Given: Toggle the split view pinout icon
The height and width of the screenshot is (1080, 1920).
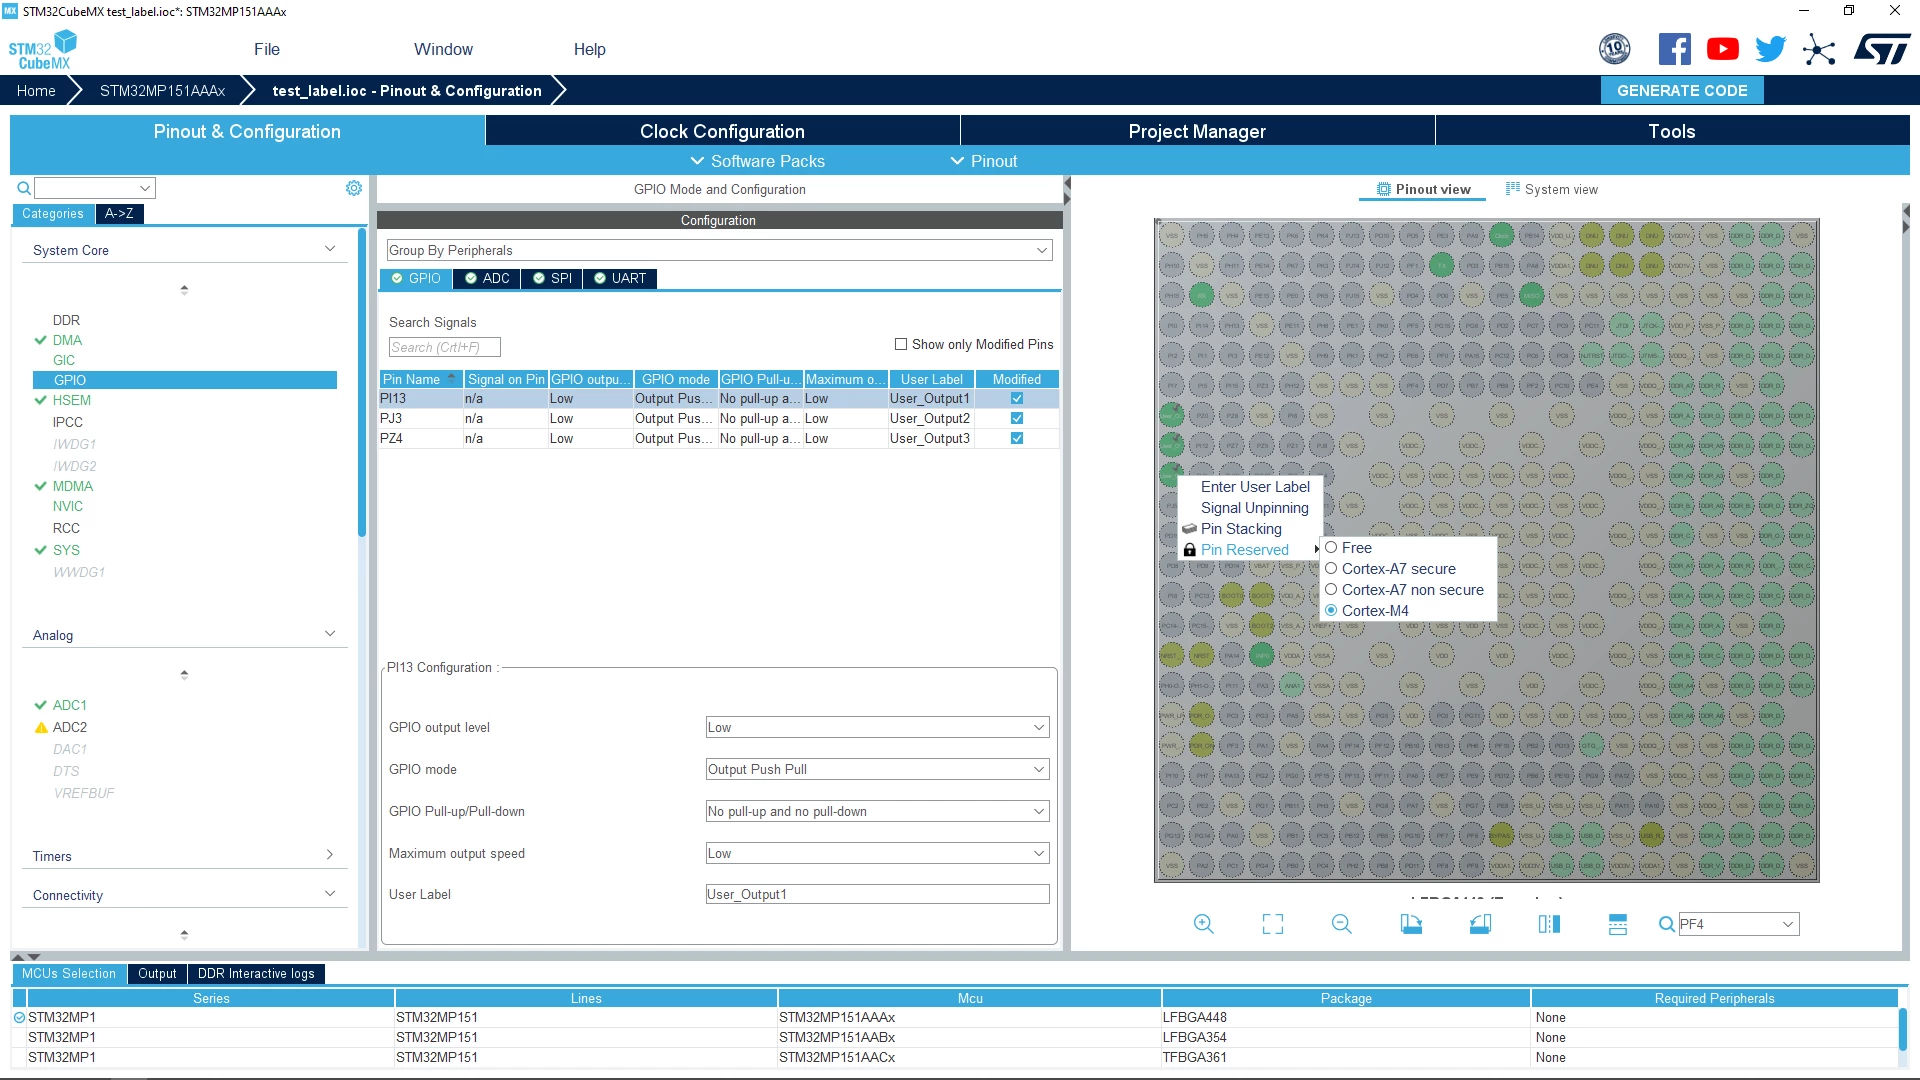Looking at the screenshot, I should 1549,924.
